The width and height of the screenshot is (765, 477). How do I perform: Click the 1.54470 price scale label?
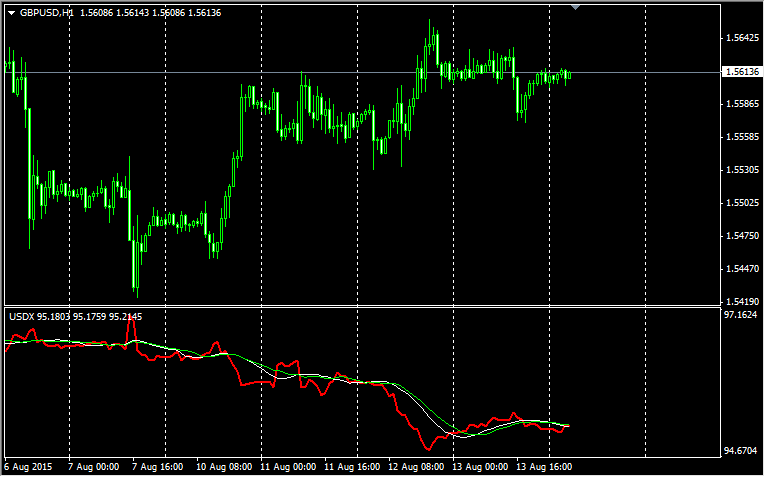coord(743,269)
